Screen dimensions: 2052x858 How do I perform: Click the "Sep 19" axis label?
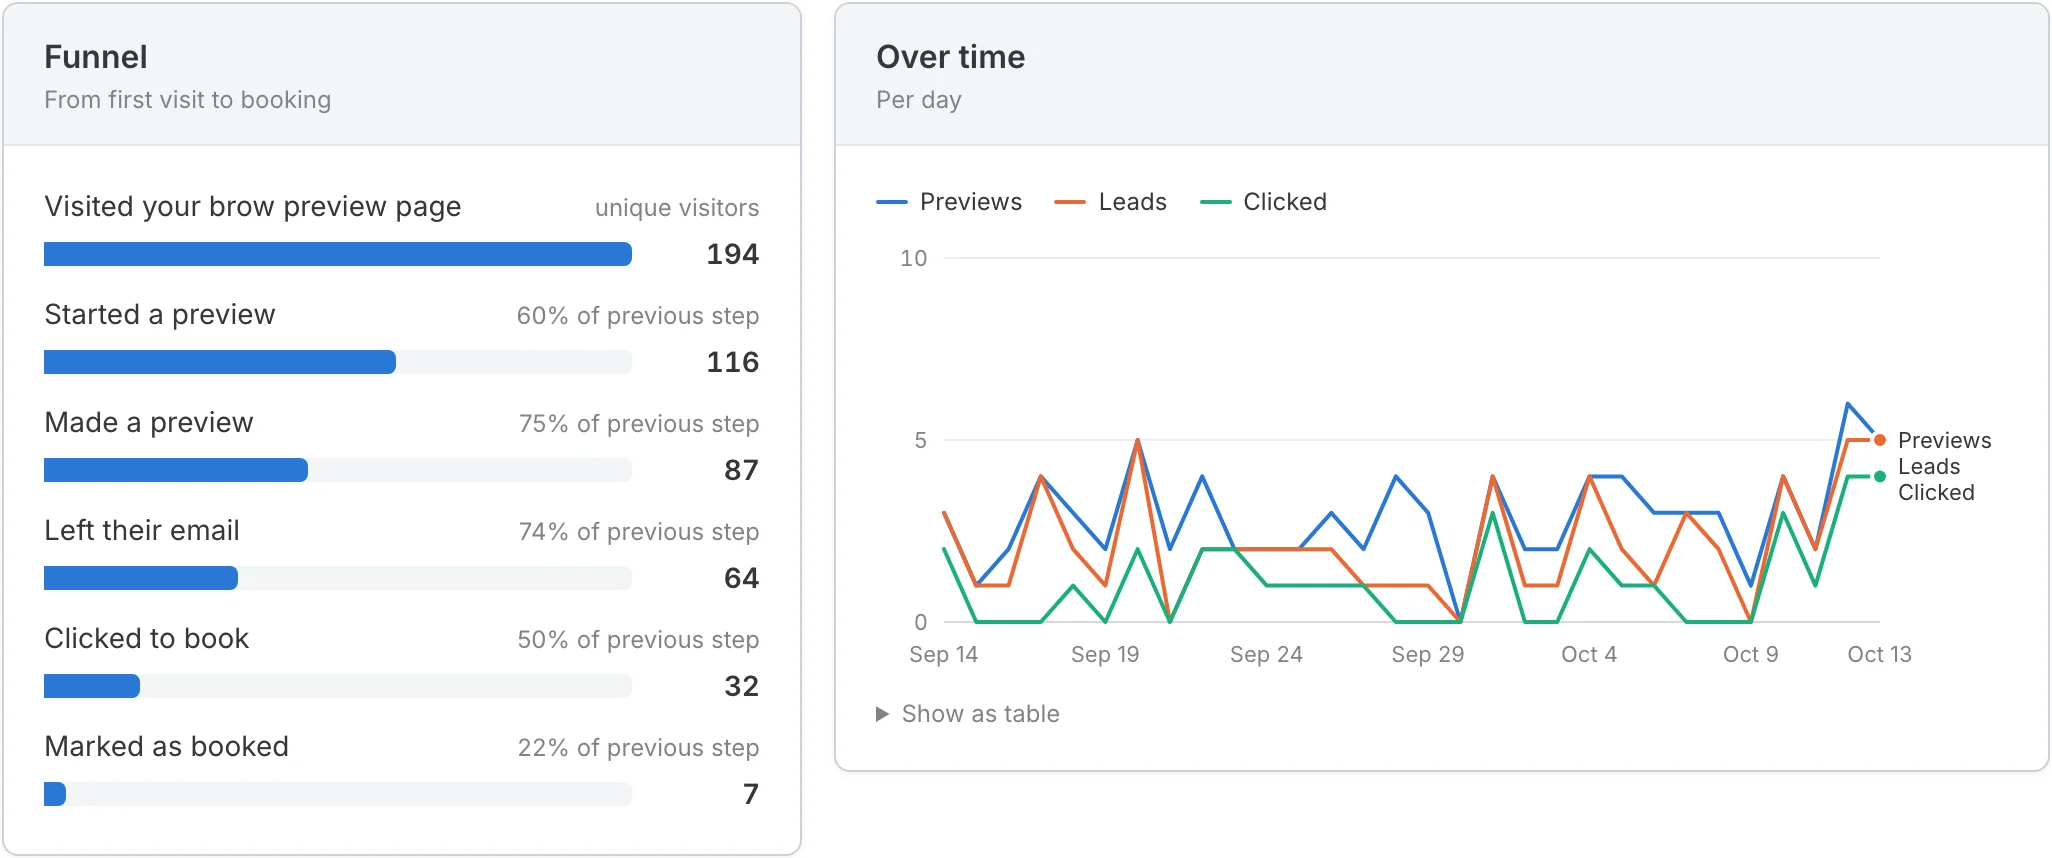tap(1105, 654)
